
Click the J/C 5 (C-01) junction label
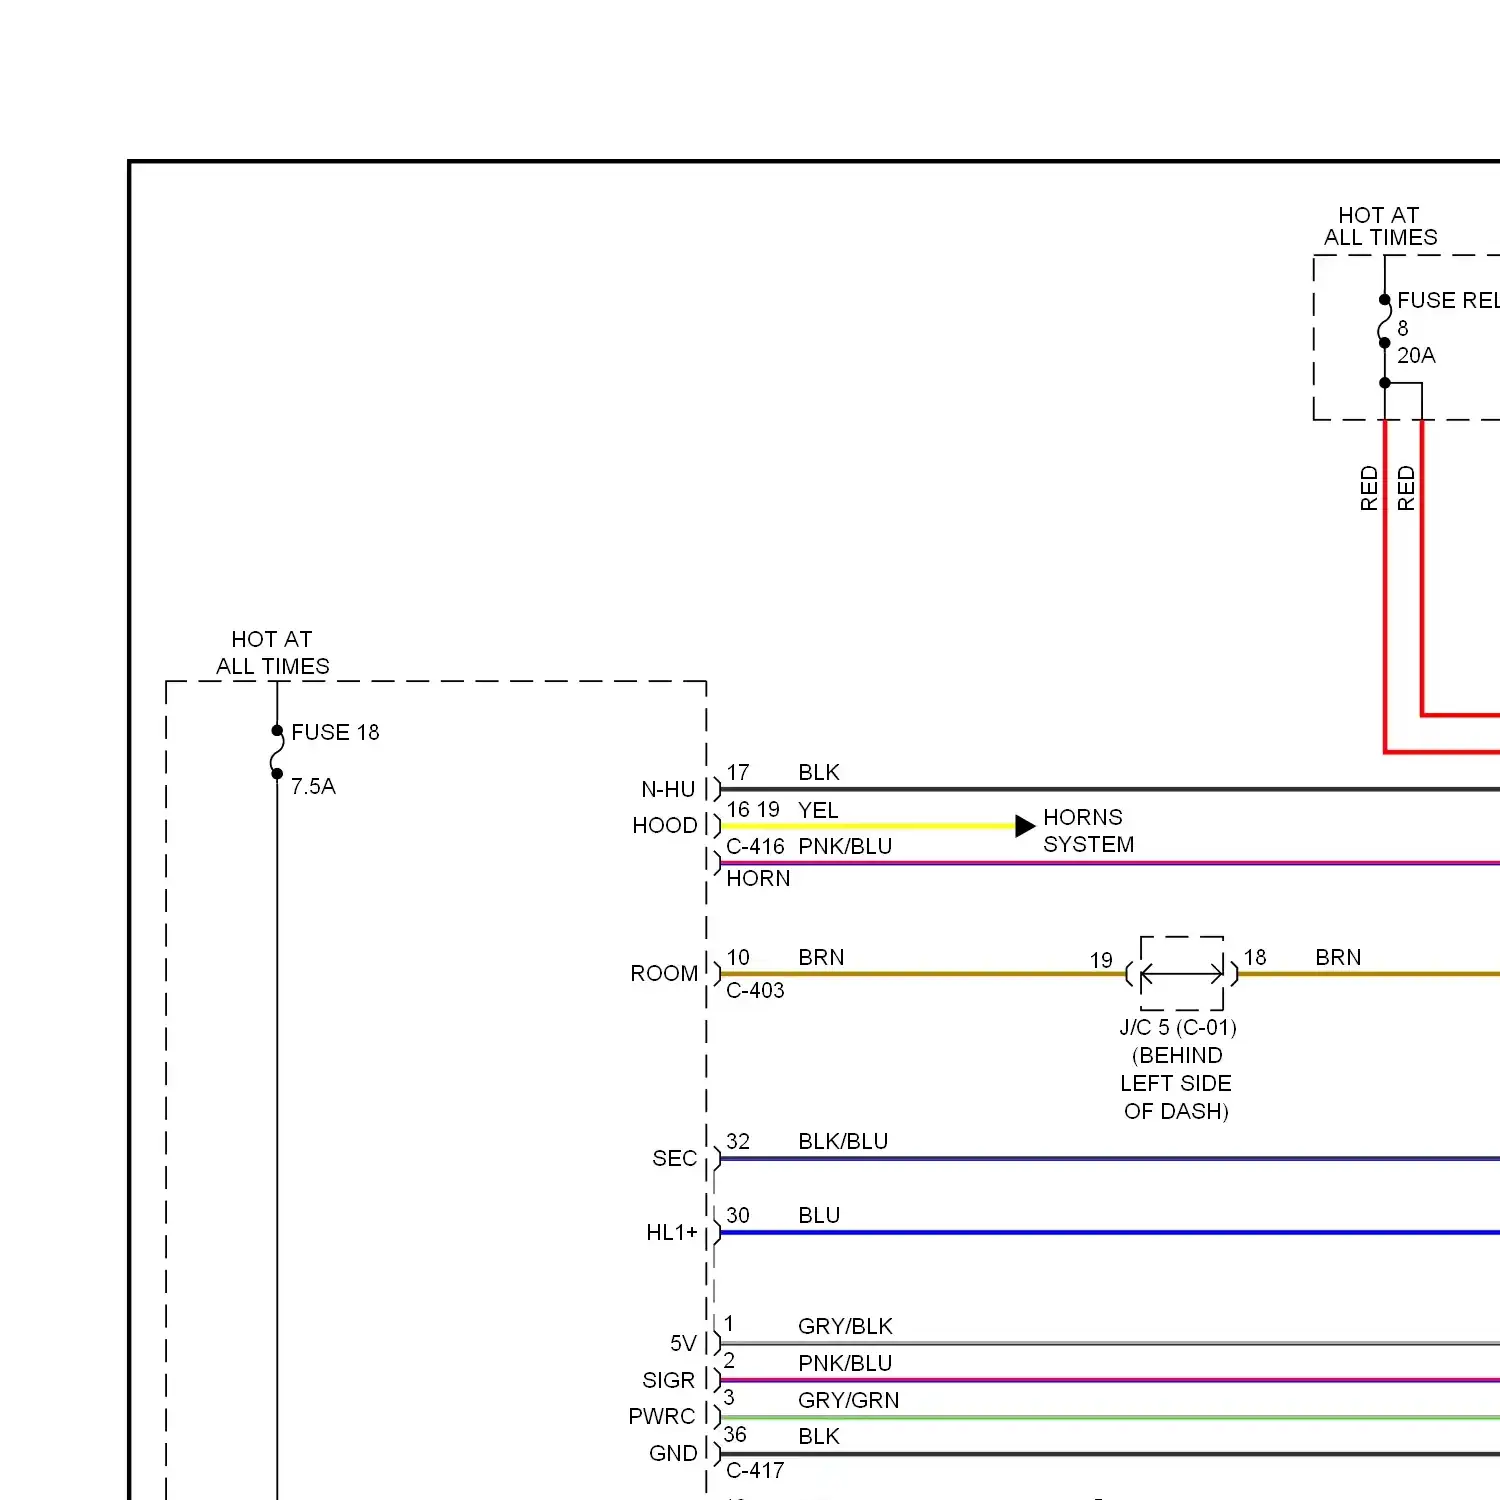pyautogui.click(x=1178, y=1027)
